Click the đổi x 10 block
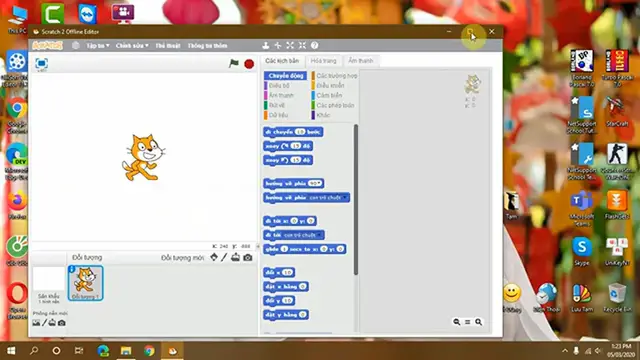Image resolution: width=640 pixels, height=360 pixels. (x=279, y=272)
